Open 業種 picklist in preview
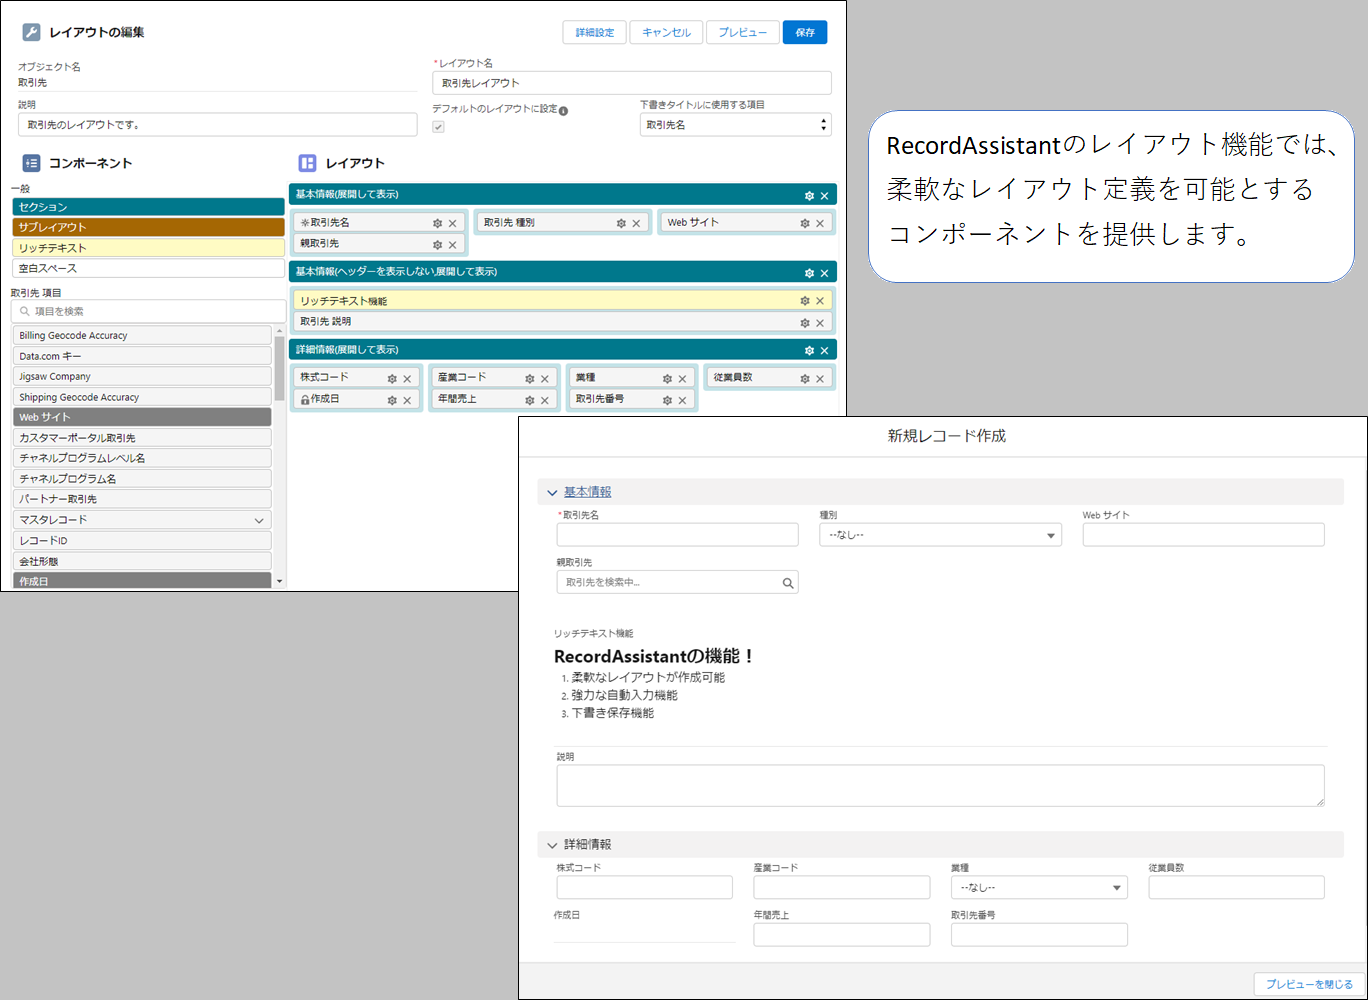 (1039, 888)
